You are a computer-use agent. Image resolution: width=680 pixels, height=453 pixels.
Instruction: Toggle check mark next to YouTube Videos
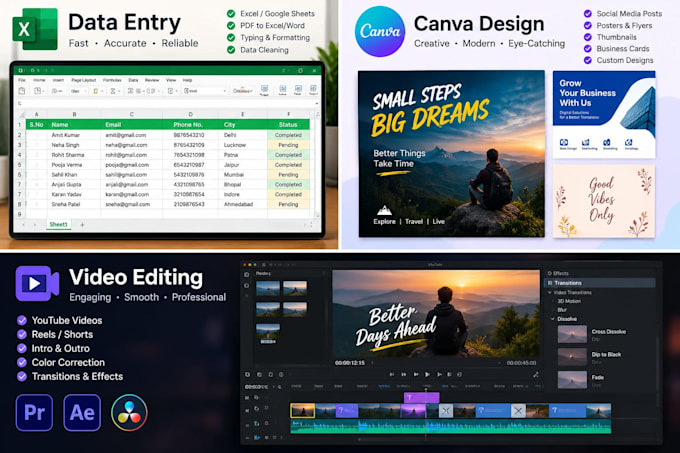pos(22,320)
